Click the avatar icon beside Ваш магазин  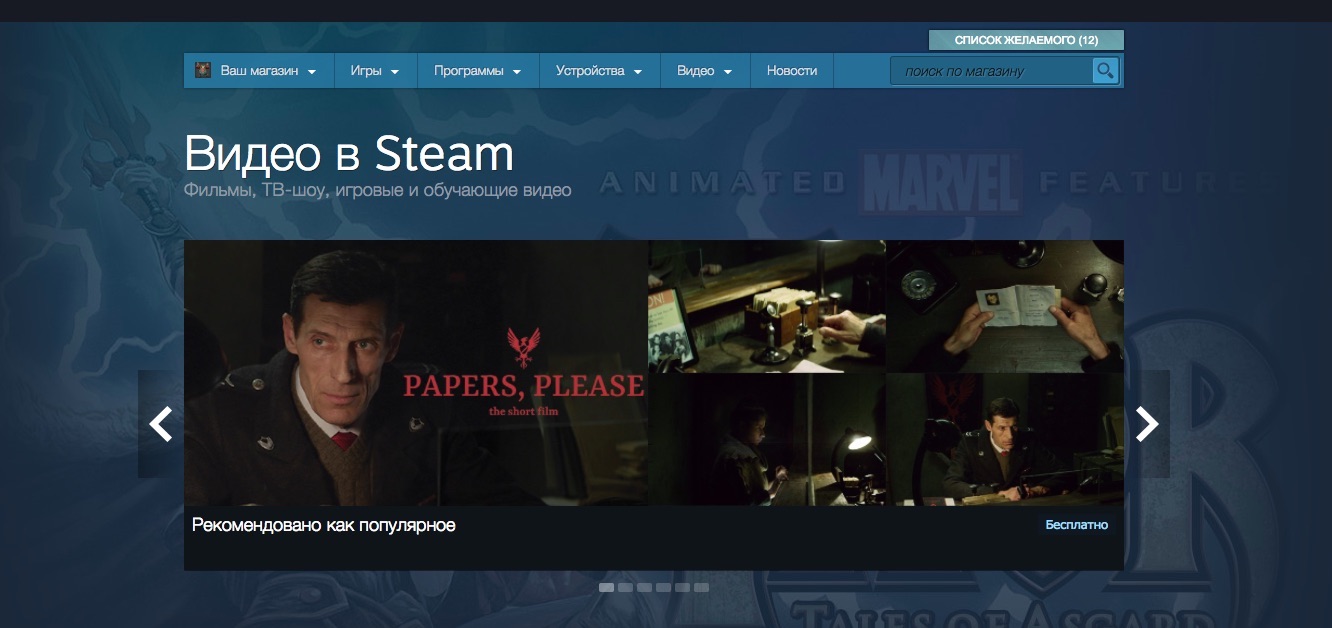pos(203,71)
